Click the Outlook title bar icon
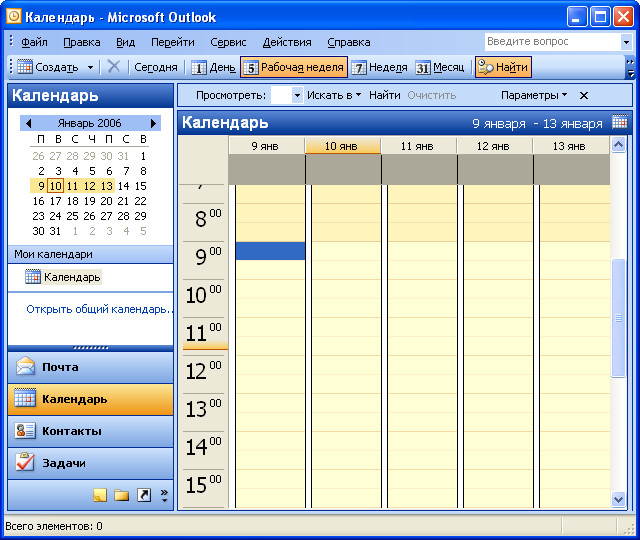Screen dimensions: 640x540 point(14,17)
